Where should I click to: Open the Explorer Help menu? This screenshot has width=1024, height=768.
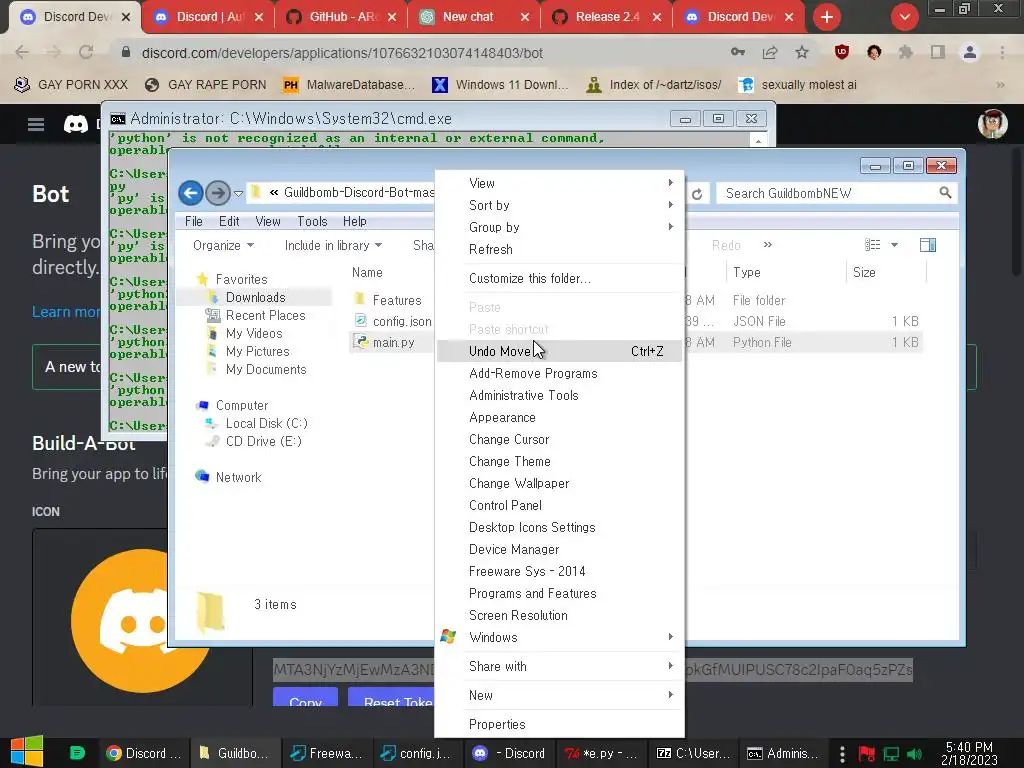(x=355, y=221)
